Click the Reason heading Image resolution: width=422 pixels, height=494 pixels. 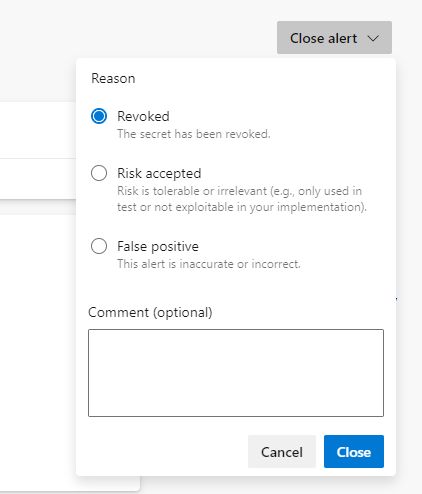[113, 79]
